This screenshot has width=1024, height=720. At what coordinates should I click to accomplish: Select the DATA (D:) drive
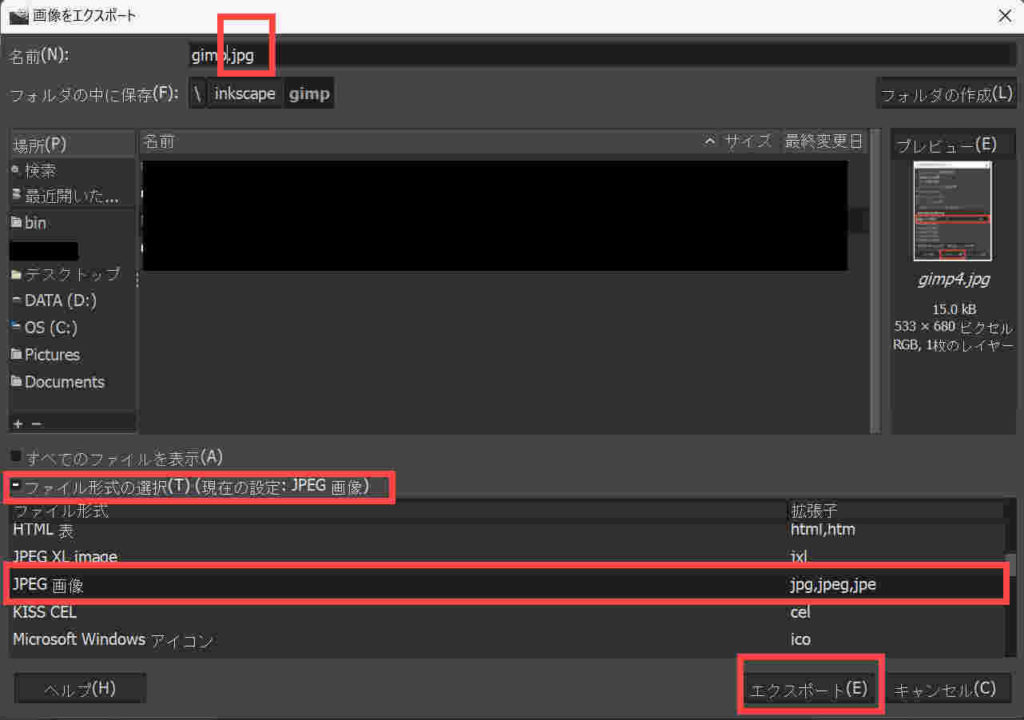60,300
